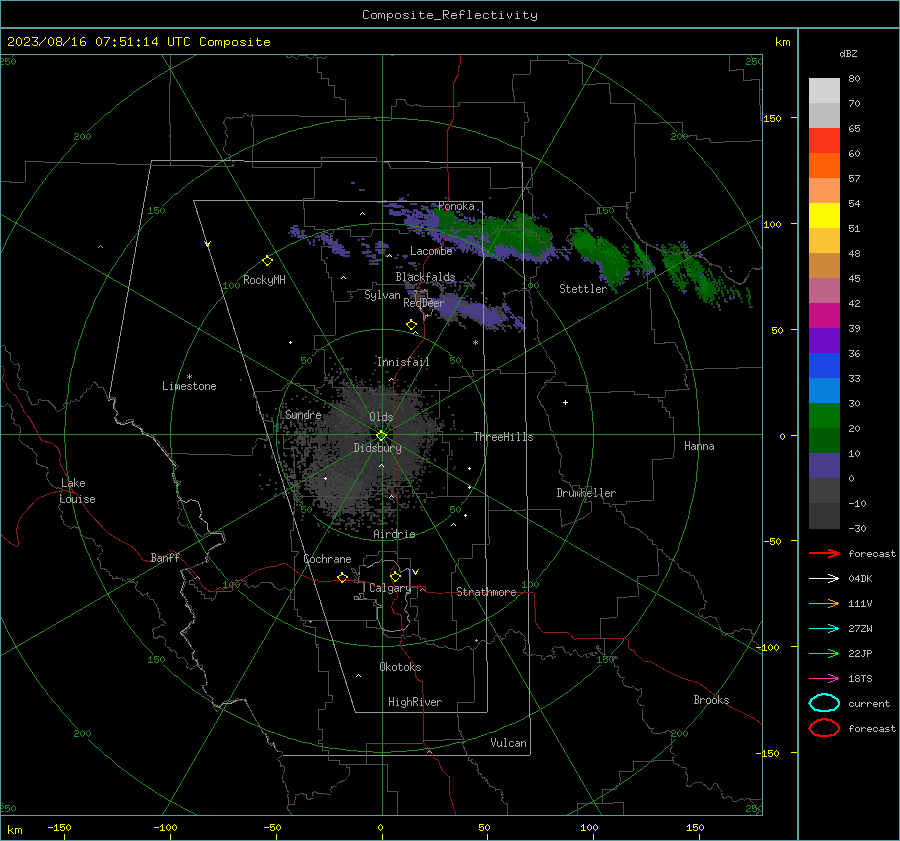The image size is (900, 841).
Task: Click the slate-purple 10 dBZ swatch
Action: pyautogui.click(x=824, y=466)
